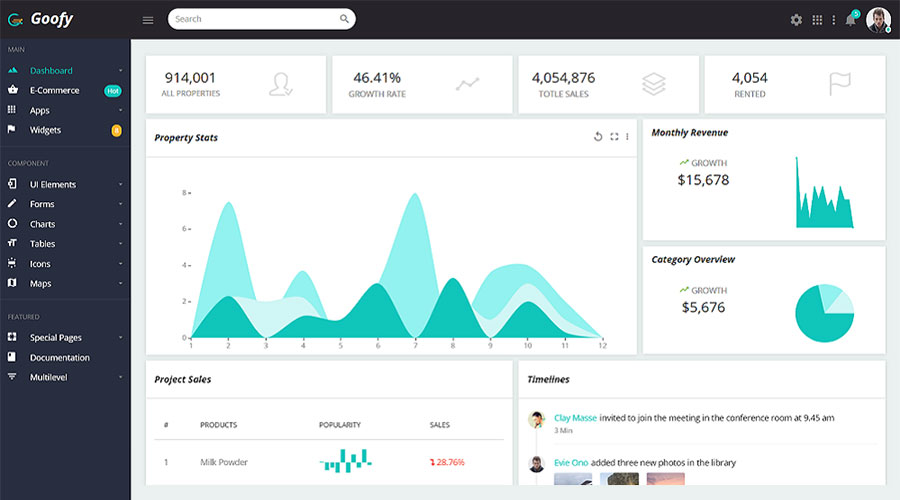Image resolution: width=900 pixels, height=500 pixels.
Task: Click the hamburger menu icon
Action: click(x=148, y=19)
